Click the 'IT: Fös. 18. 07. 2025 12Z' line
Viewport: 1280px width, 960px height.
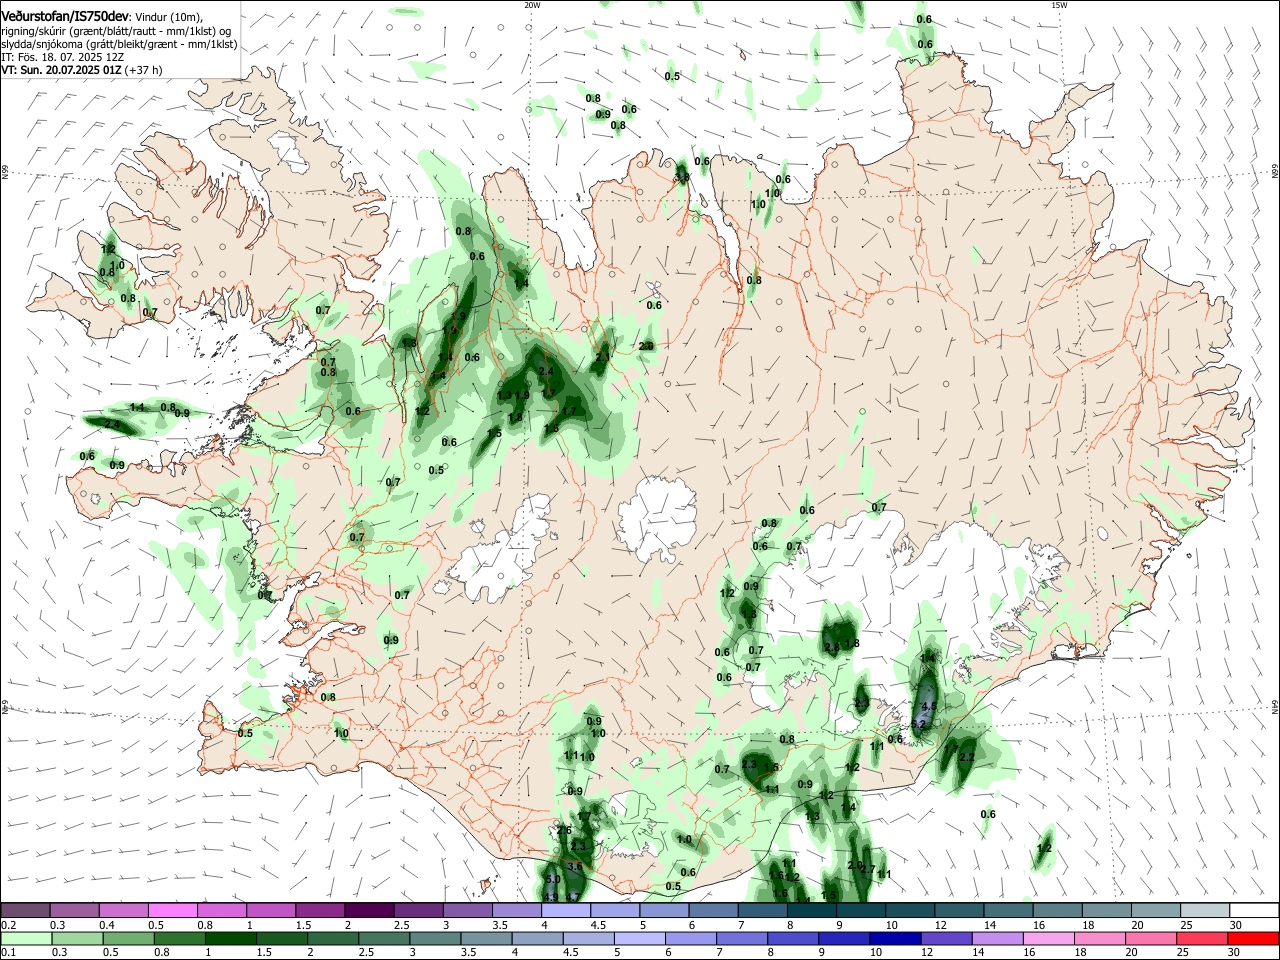pyautogui.click(x=61, y=57)
